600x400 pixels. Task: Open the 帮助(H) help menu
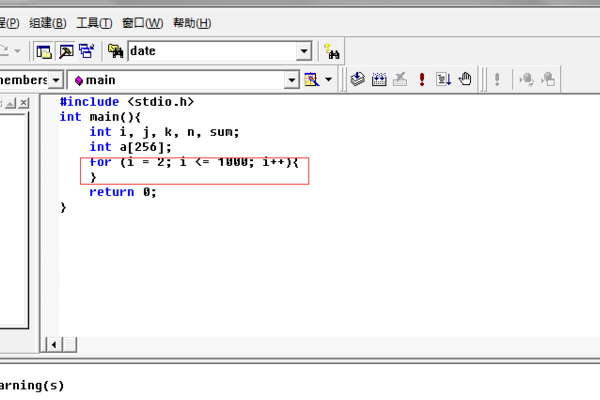tap(191, 22)
